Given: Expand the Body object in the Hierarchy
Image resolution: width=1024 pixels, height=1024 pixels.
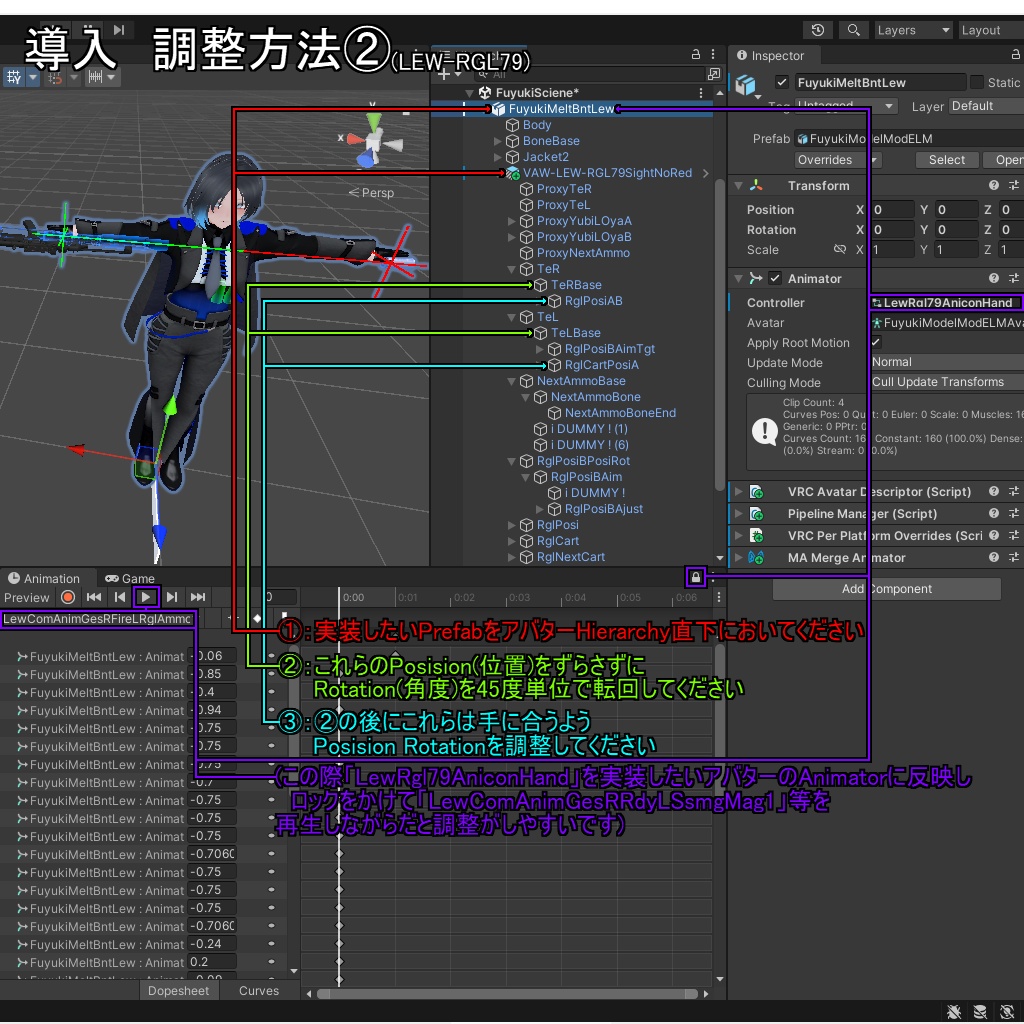Looking at the screenshot, I should (x=497, y=124).
